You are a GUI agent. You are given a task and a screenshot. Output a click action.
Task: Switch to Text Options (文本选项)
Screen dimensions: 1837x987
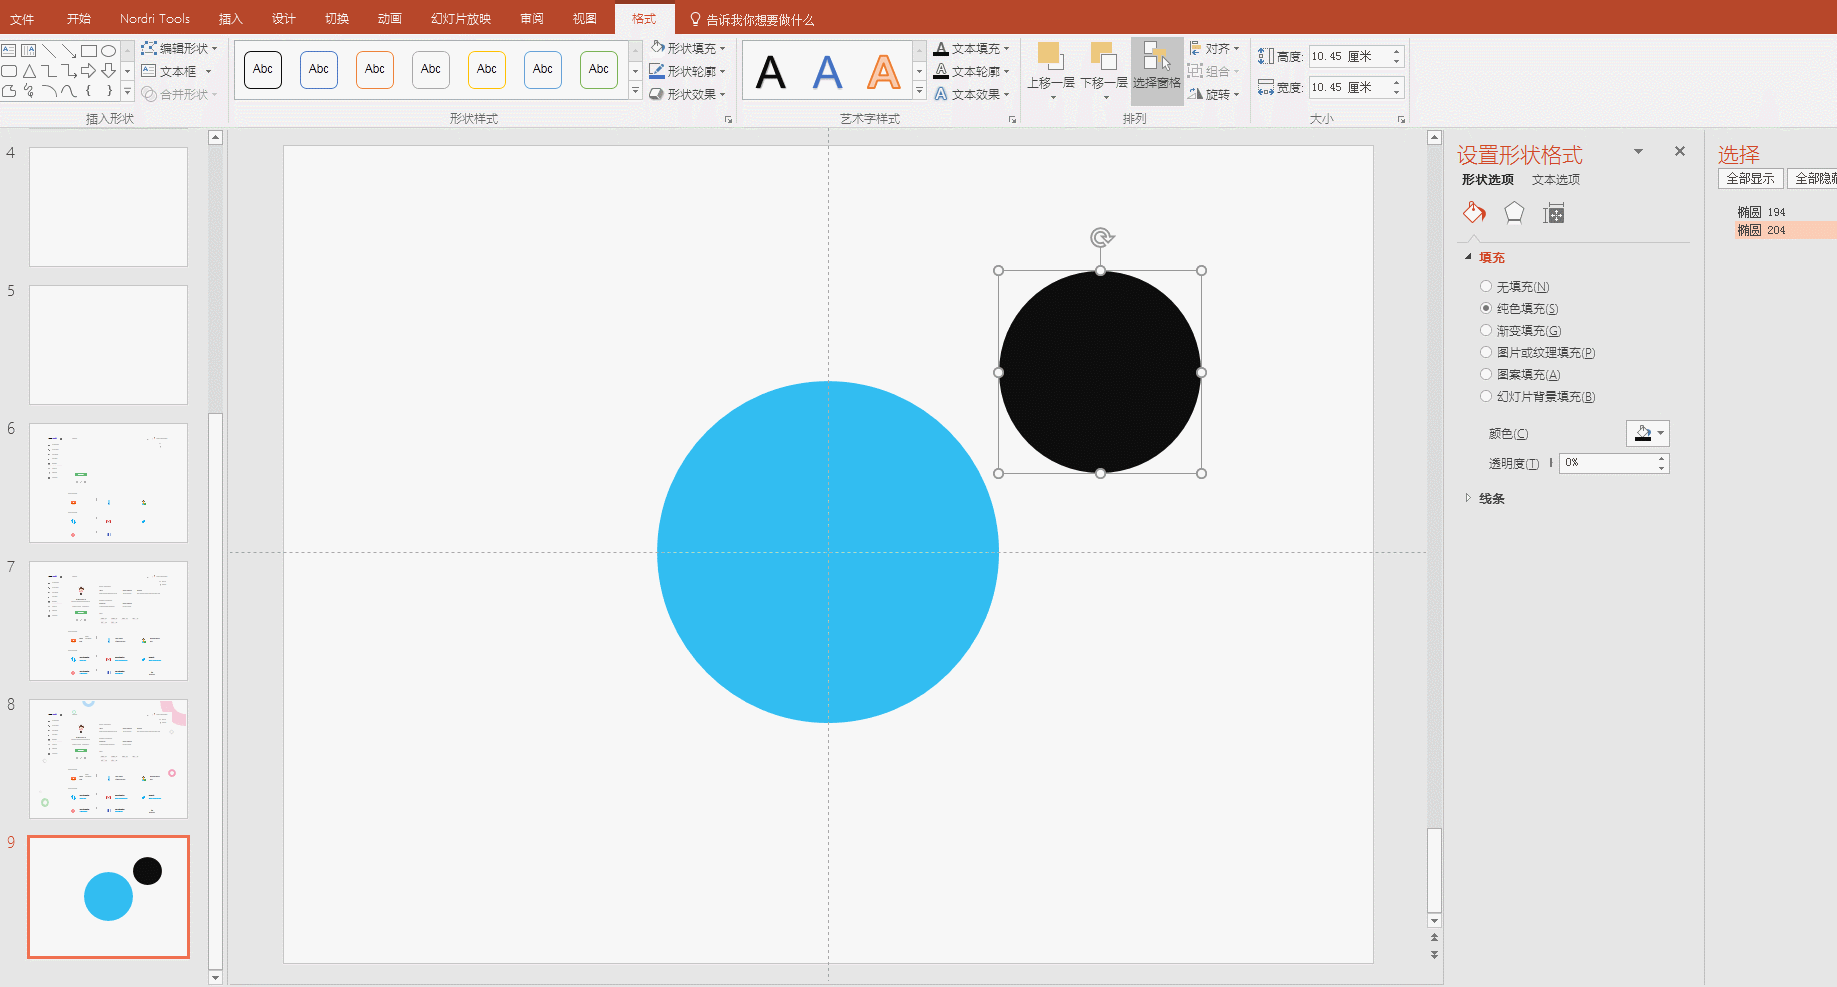[1555, 180]
